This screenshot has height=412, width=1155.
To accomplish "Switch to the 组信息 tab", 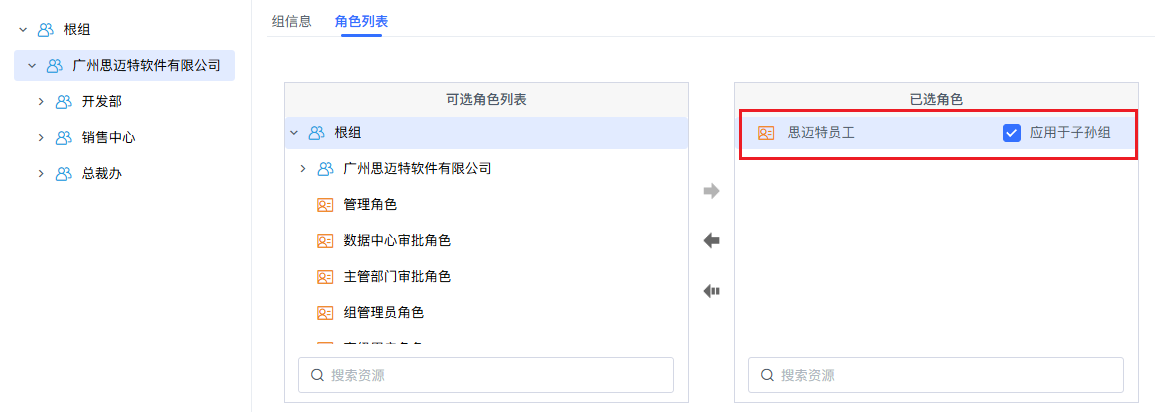I will [292, 21].
